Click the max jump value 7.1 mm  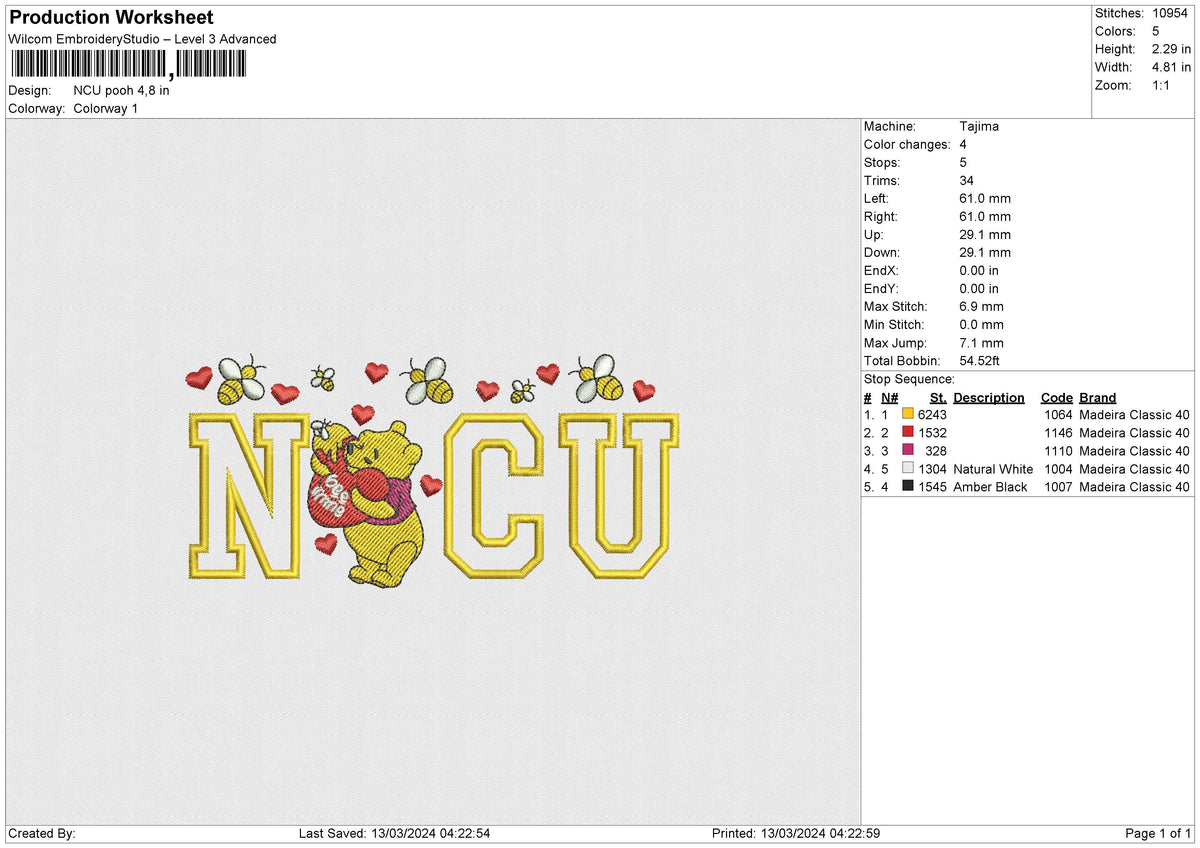pyautogui.click(x=981, y=342)
